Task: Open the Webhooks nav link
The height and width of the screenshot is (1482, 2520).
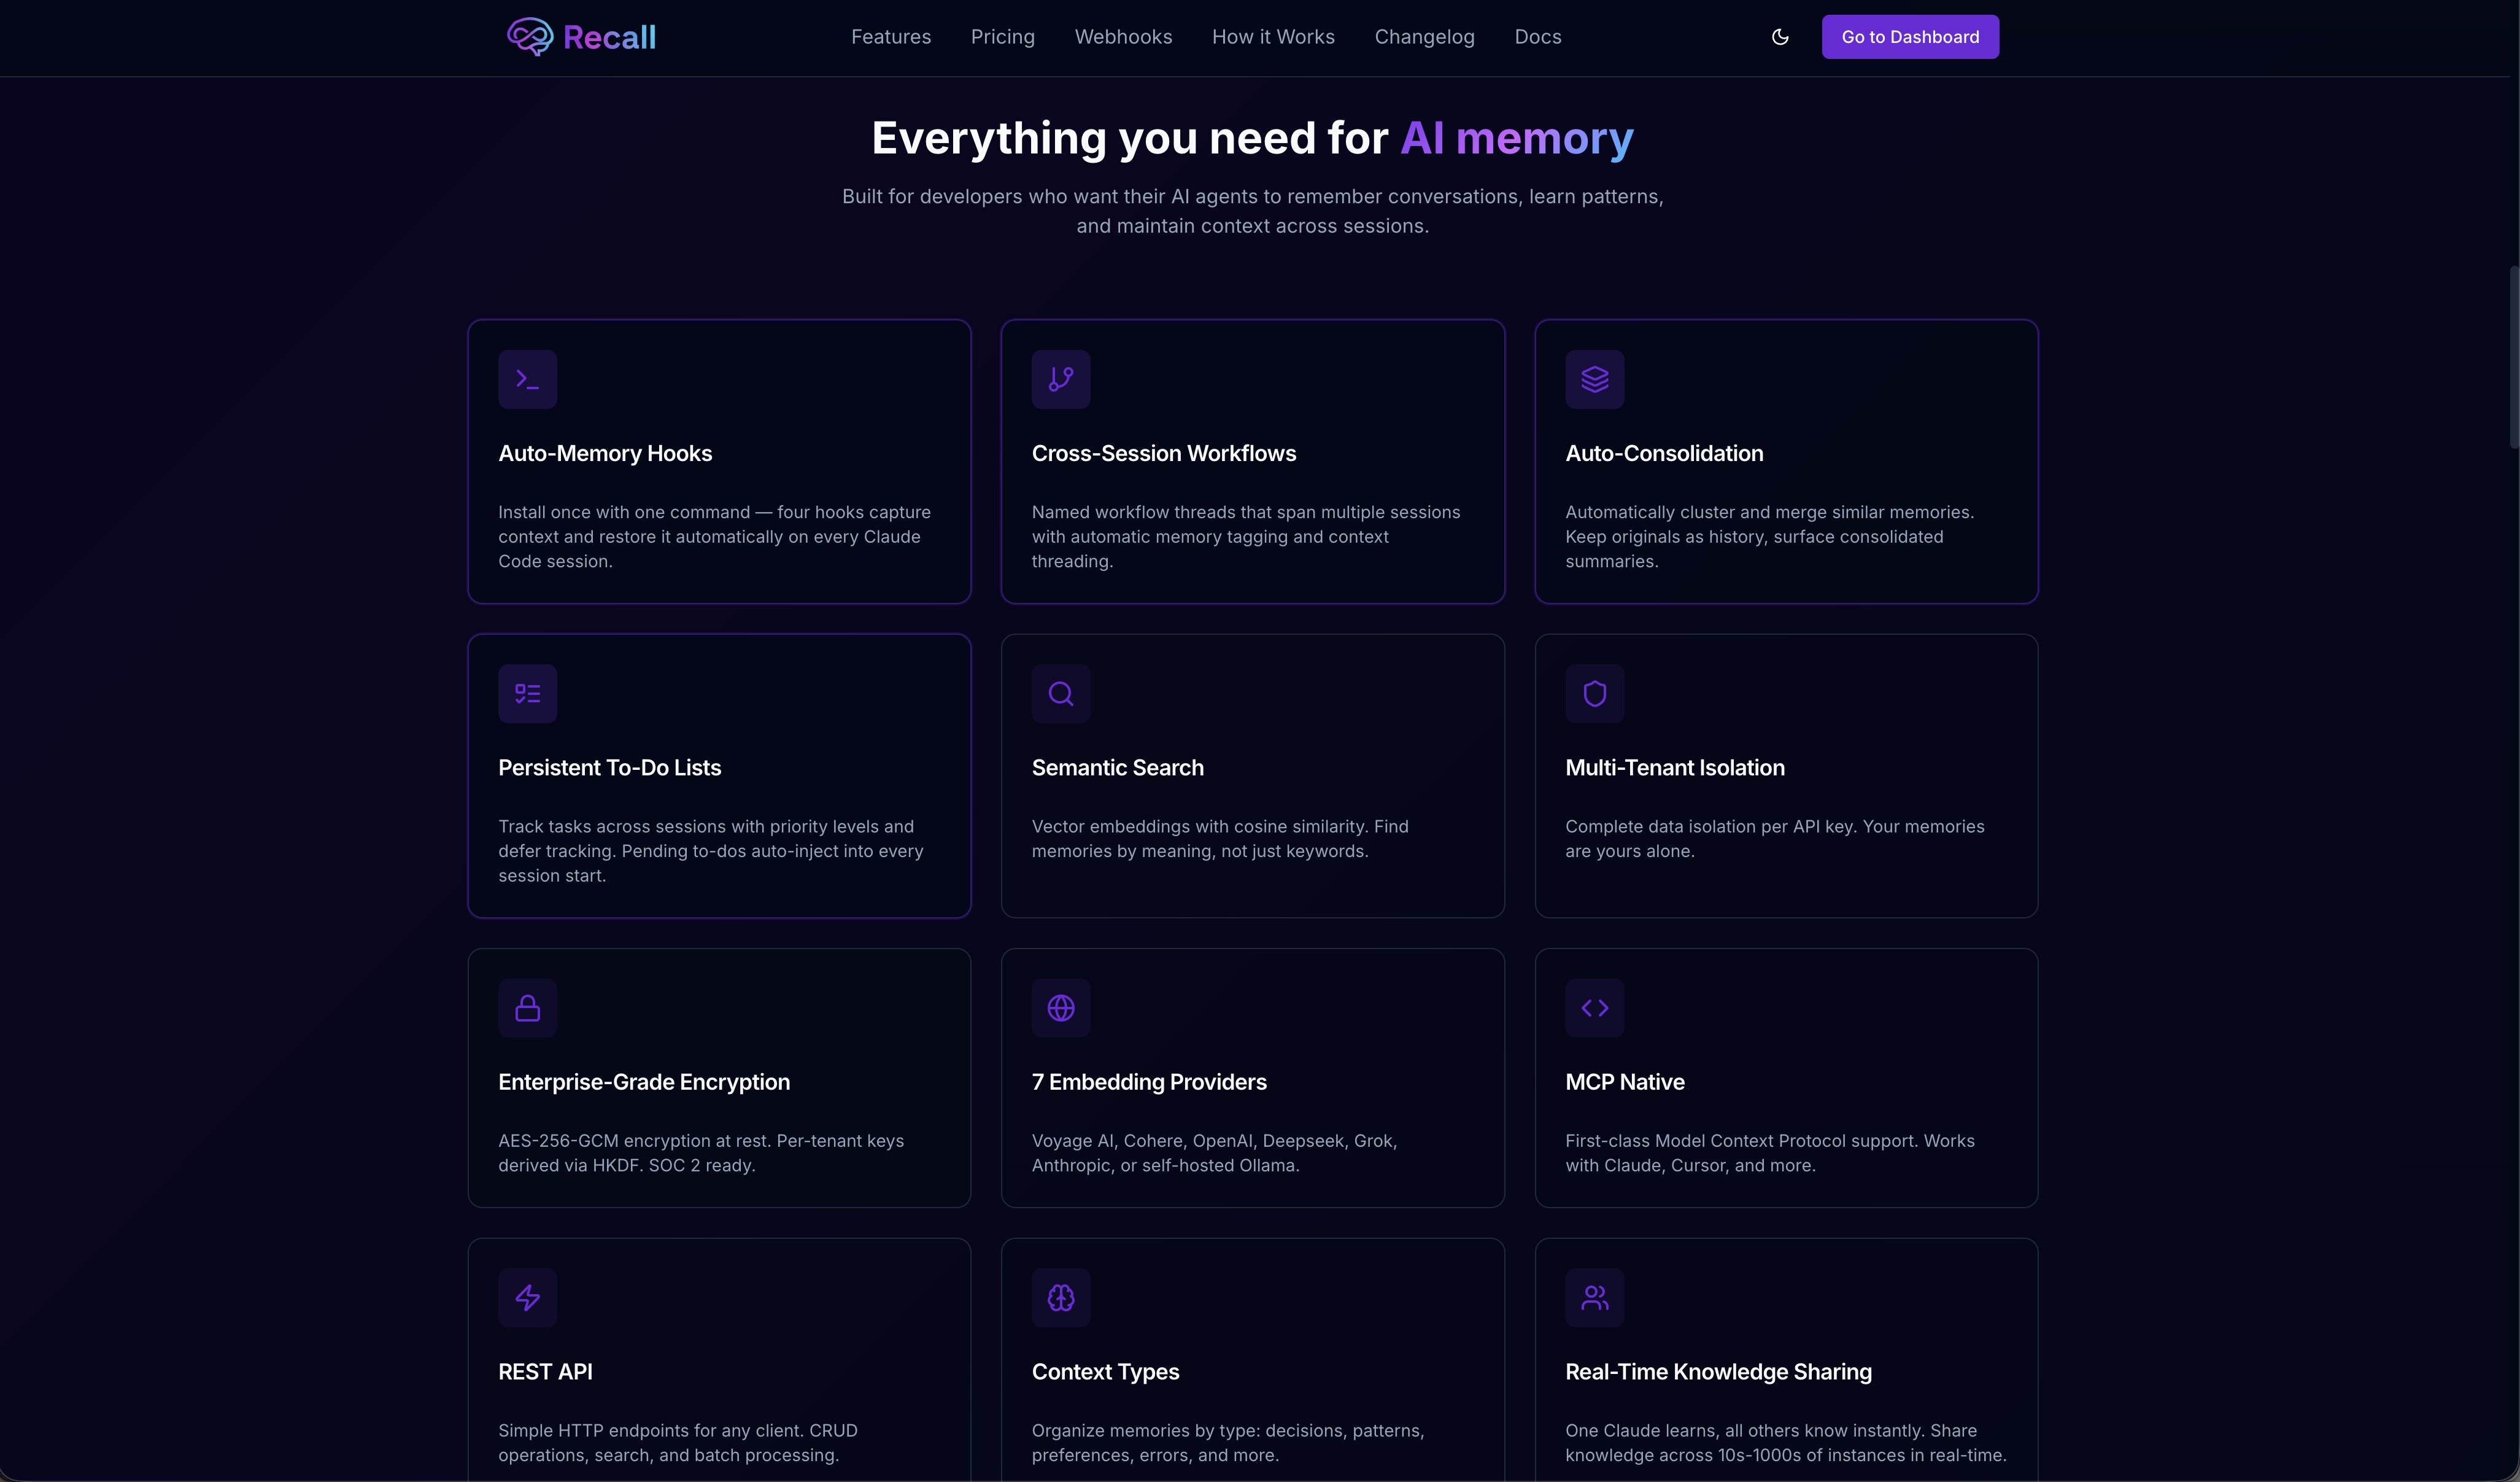Action: coord(1123,37)
